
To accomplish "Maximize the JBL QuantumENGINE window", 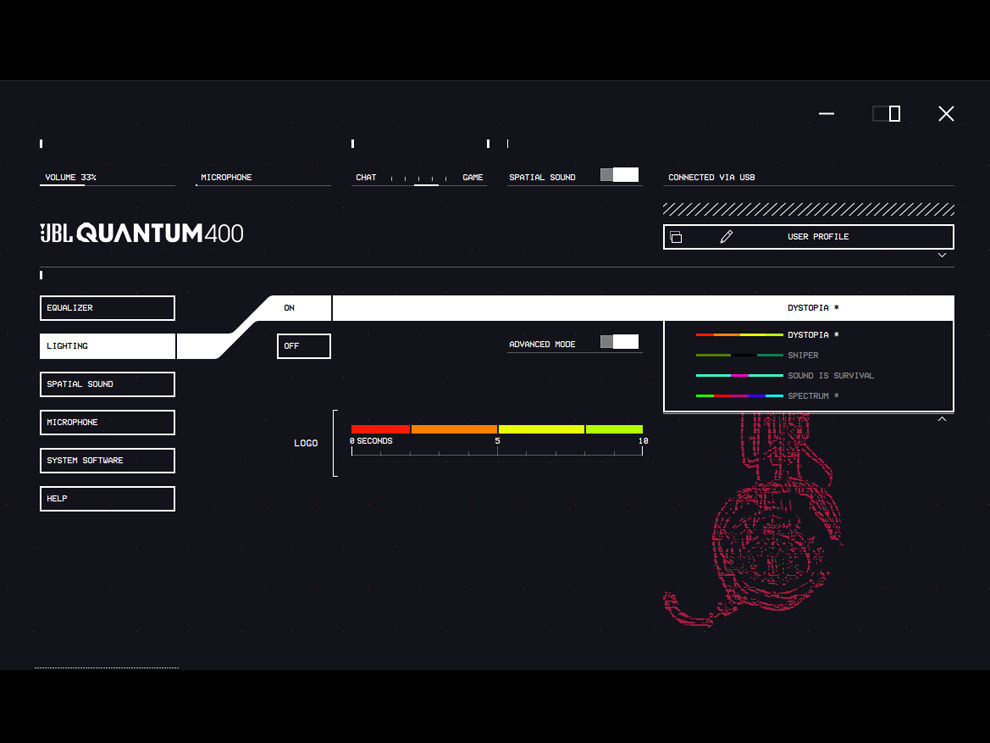I will pyautogui.click(x=887, y=114).
